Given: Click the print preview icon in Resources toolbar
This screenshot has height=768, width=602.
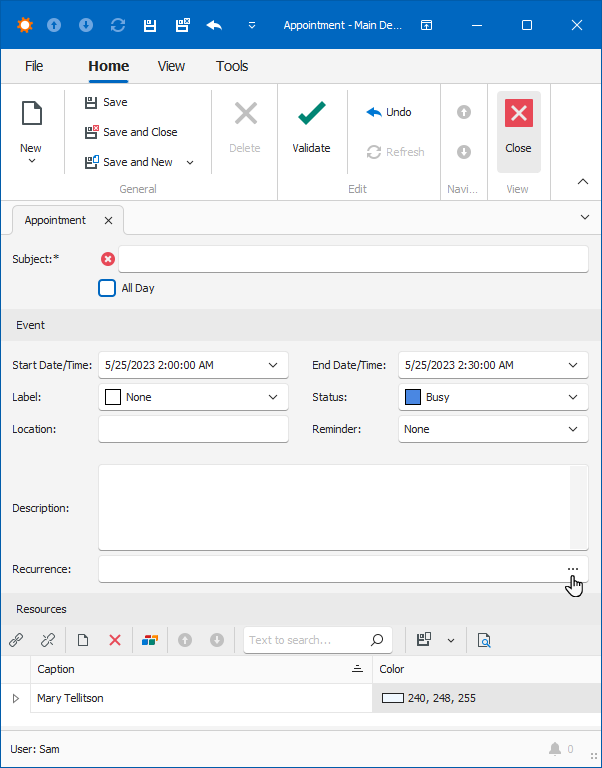Looking at the screenshot, I should pos(484,640).
